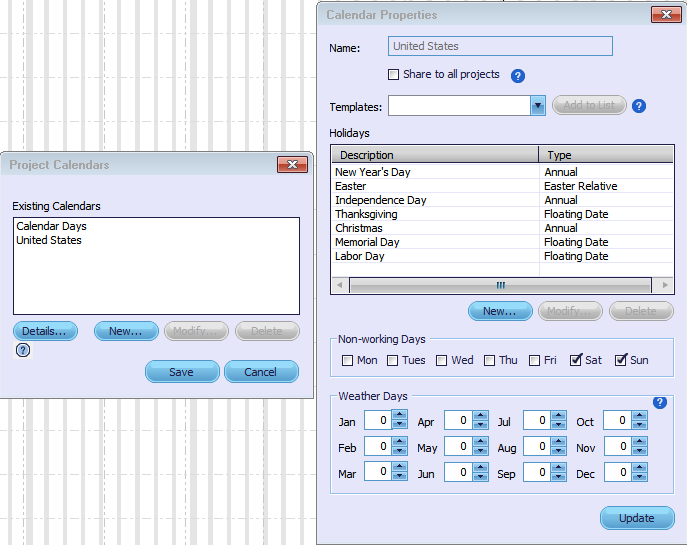687x545 pixels.
Task: Select New Year's Day holiday row
Action: [502, 172]
